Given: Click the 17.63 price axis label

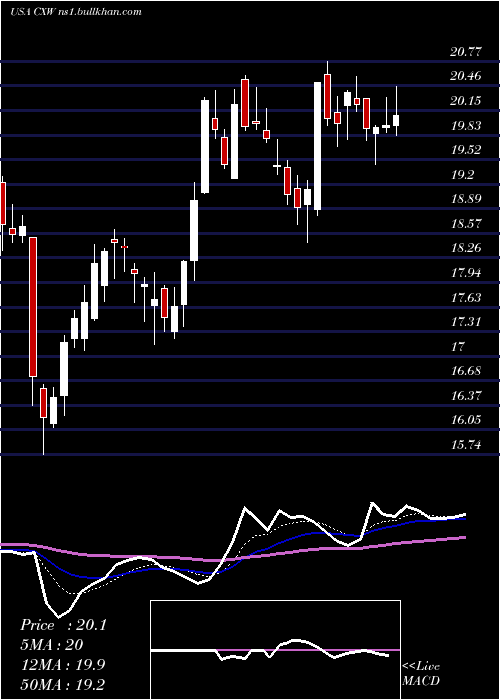Looking at the screenshot, I should coord(466,298).
